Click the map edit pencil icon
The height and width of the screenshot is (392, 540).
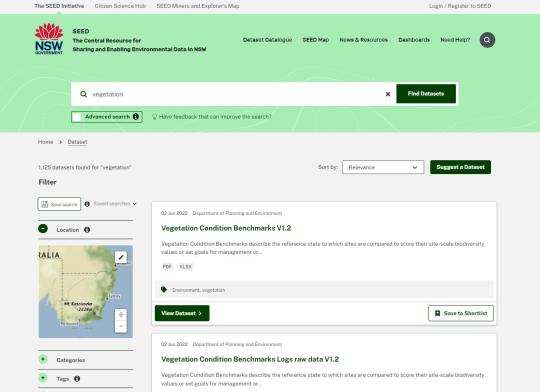point(121,257)
